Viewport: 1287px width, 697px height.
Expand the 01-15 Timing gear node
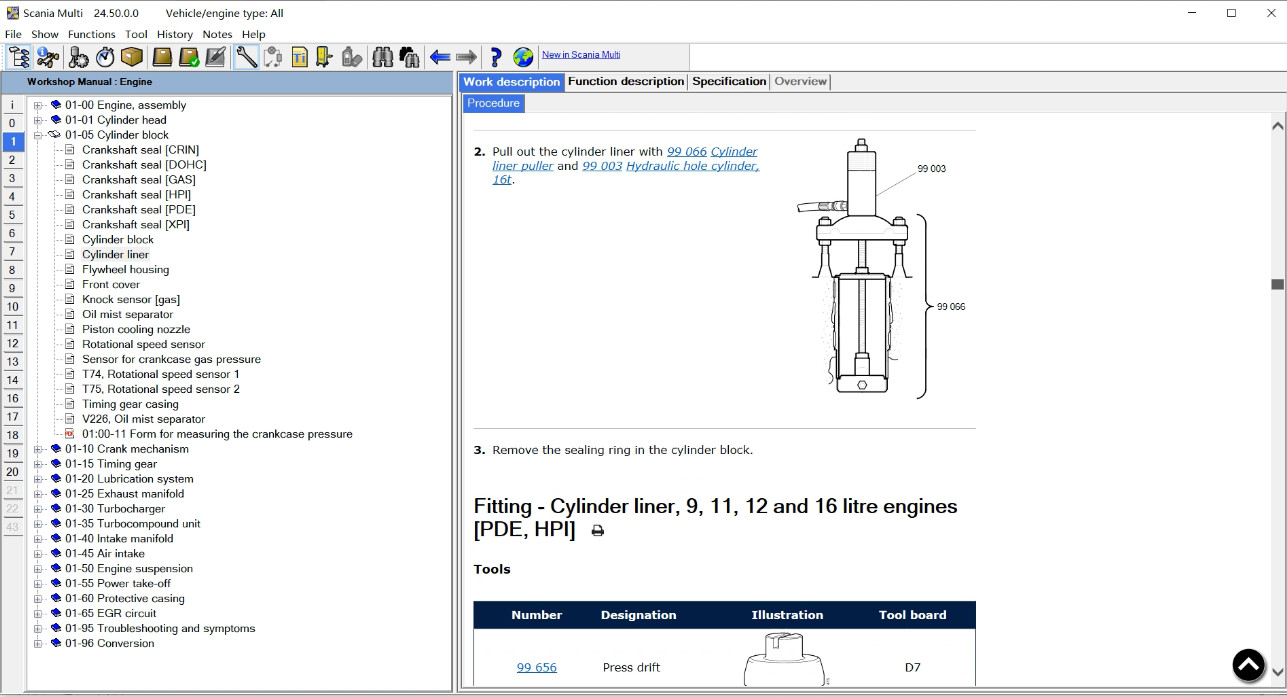(38, 464)
